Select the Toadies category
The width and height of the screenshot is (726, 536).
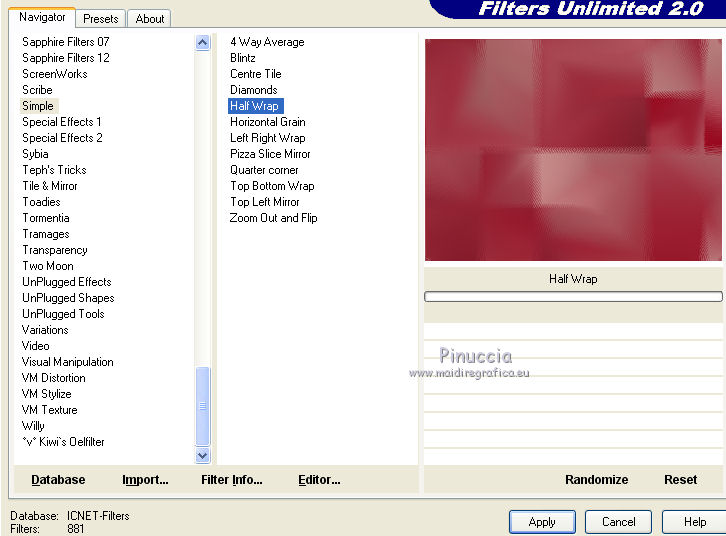click(x=41, y=202)
